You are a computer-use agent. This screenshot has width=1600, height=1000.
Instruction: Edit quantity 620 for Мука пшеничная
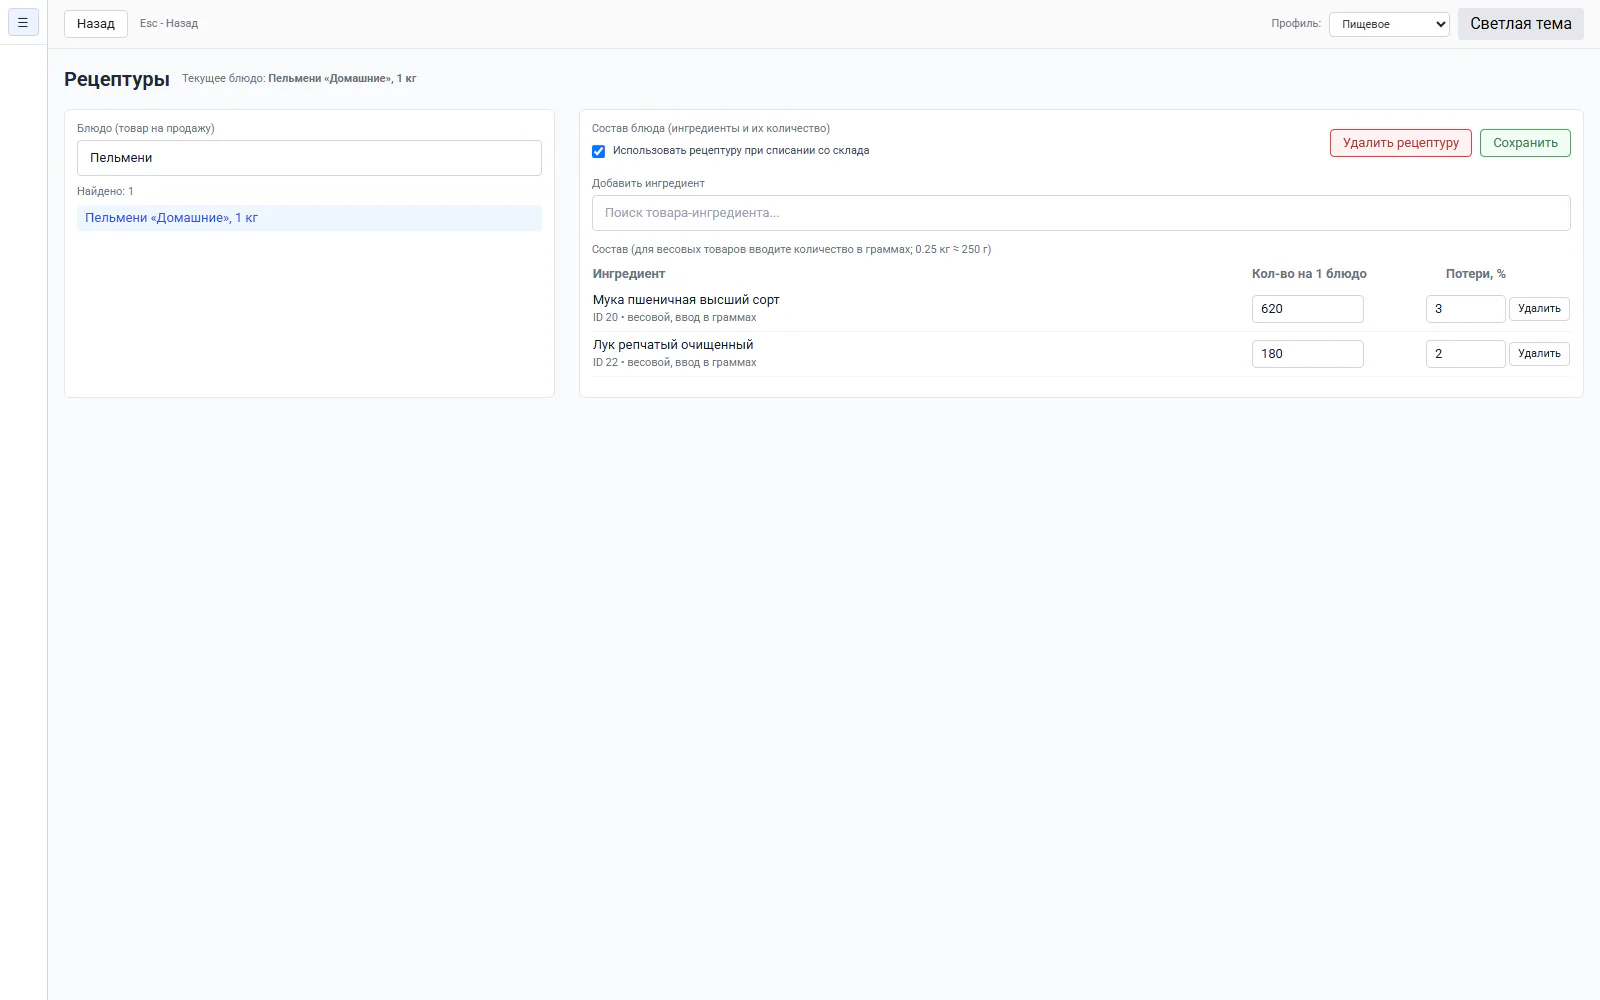click(x=1307, y=309)
